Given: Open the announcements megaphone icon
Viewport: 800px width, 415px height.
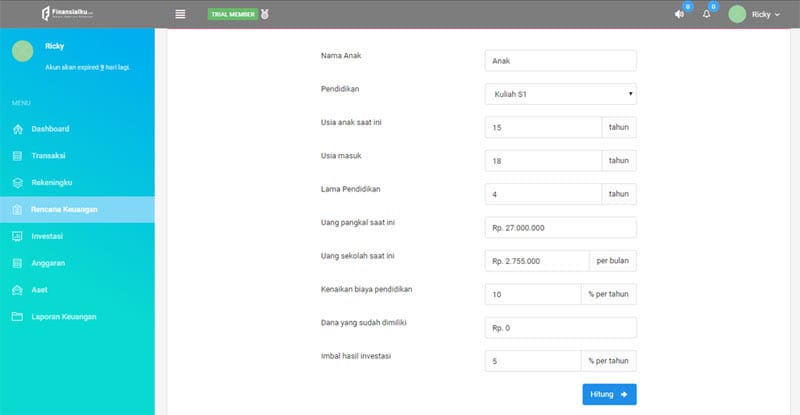Looking at the screenshot, I should tap(679, 14).
